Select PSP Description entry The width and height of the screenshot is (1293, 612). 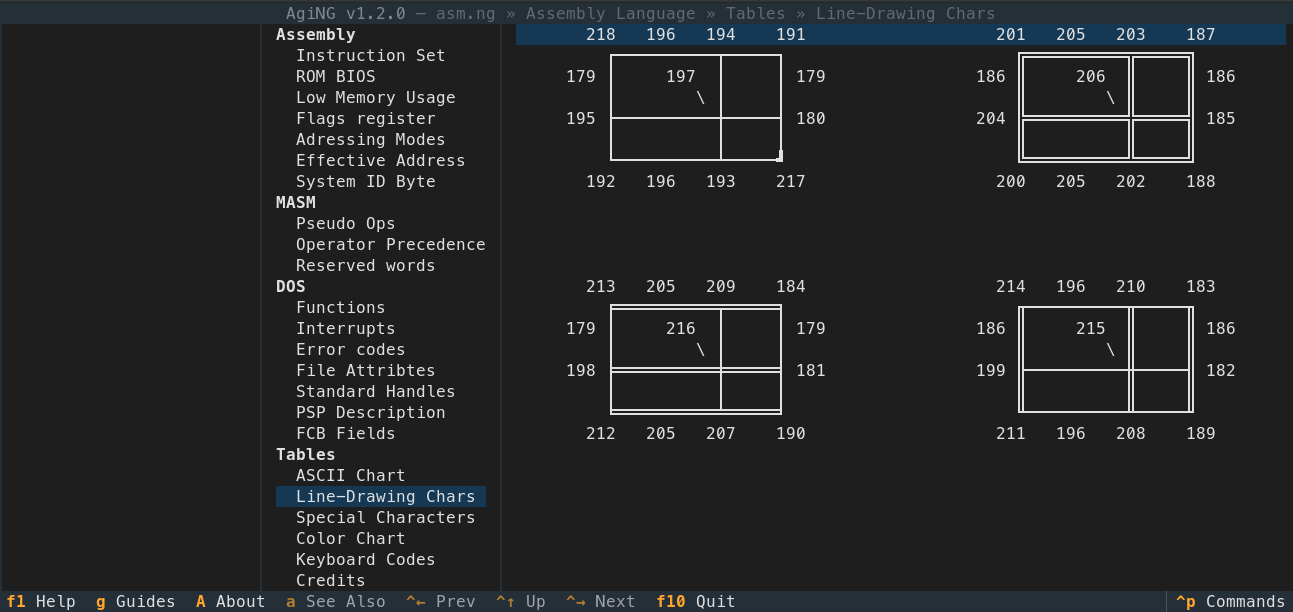pyautogui.click(x=371, y=413)
